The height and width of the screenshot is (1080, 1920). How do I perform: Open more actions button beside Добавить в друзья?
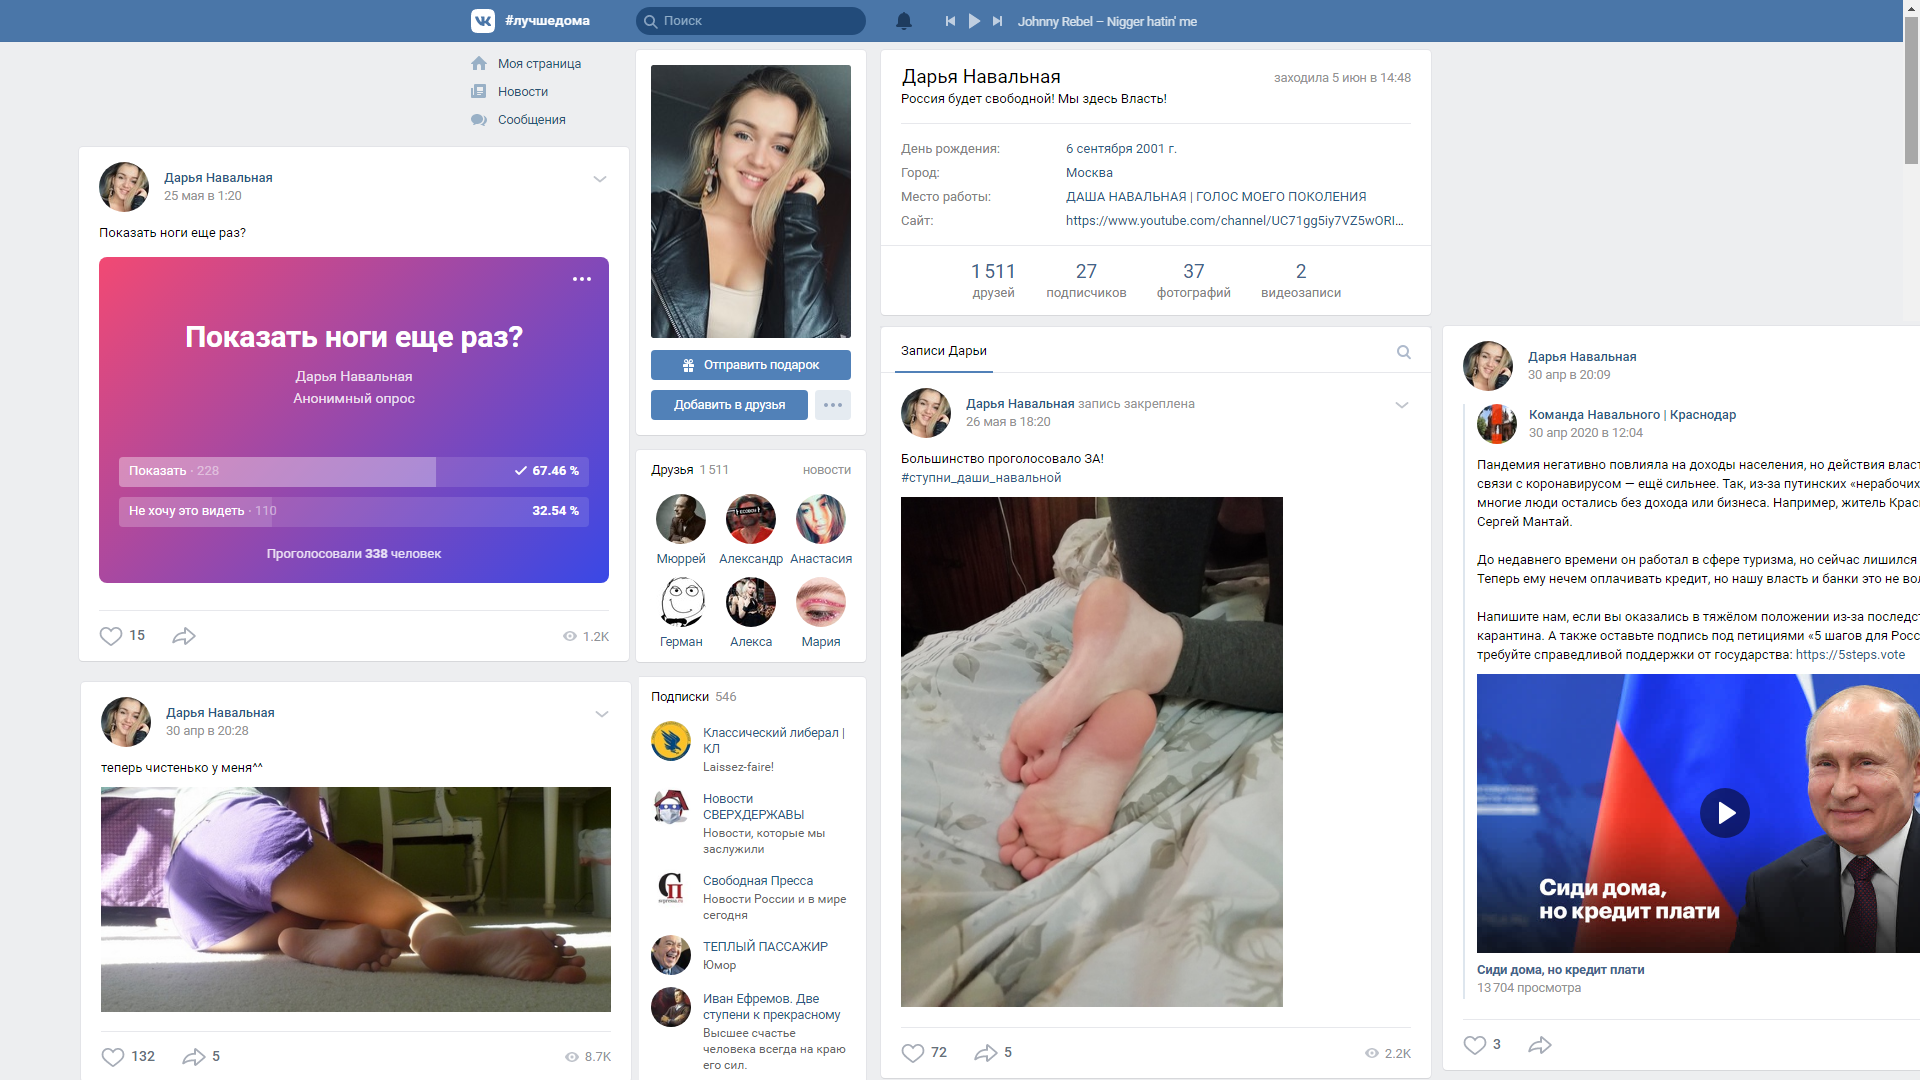click(x=833, y=405)
